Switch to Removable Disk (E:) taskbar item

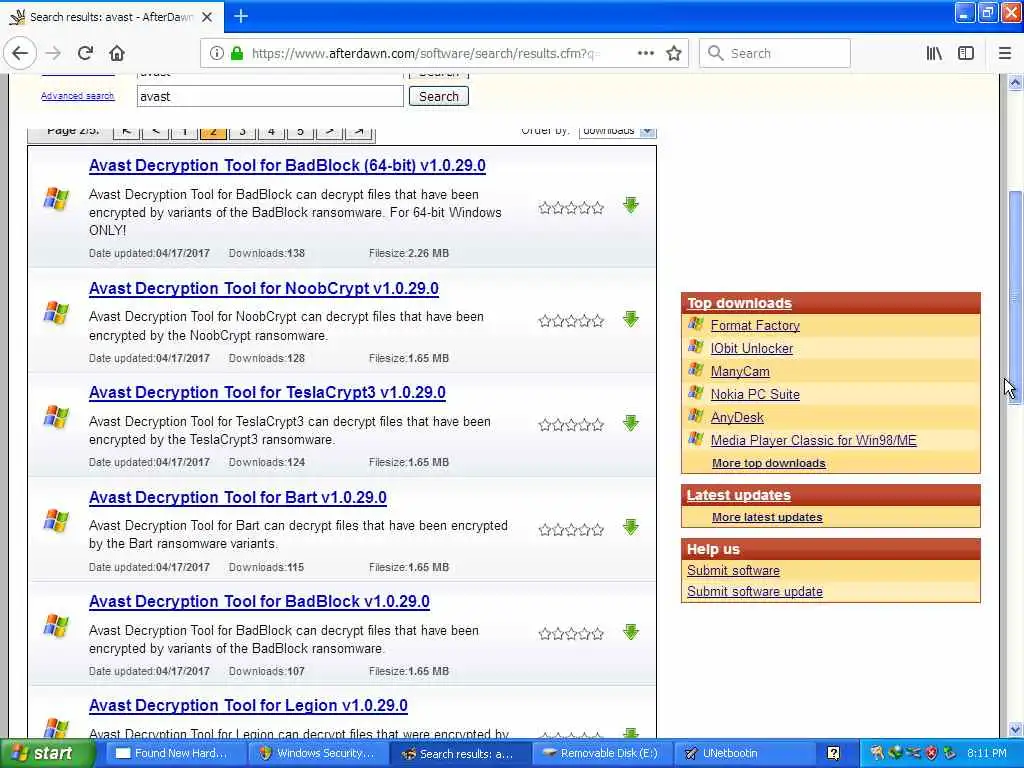601,754
